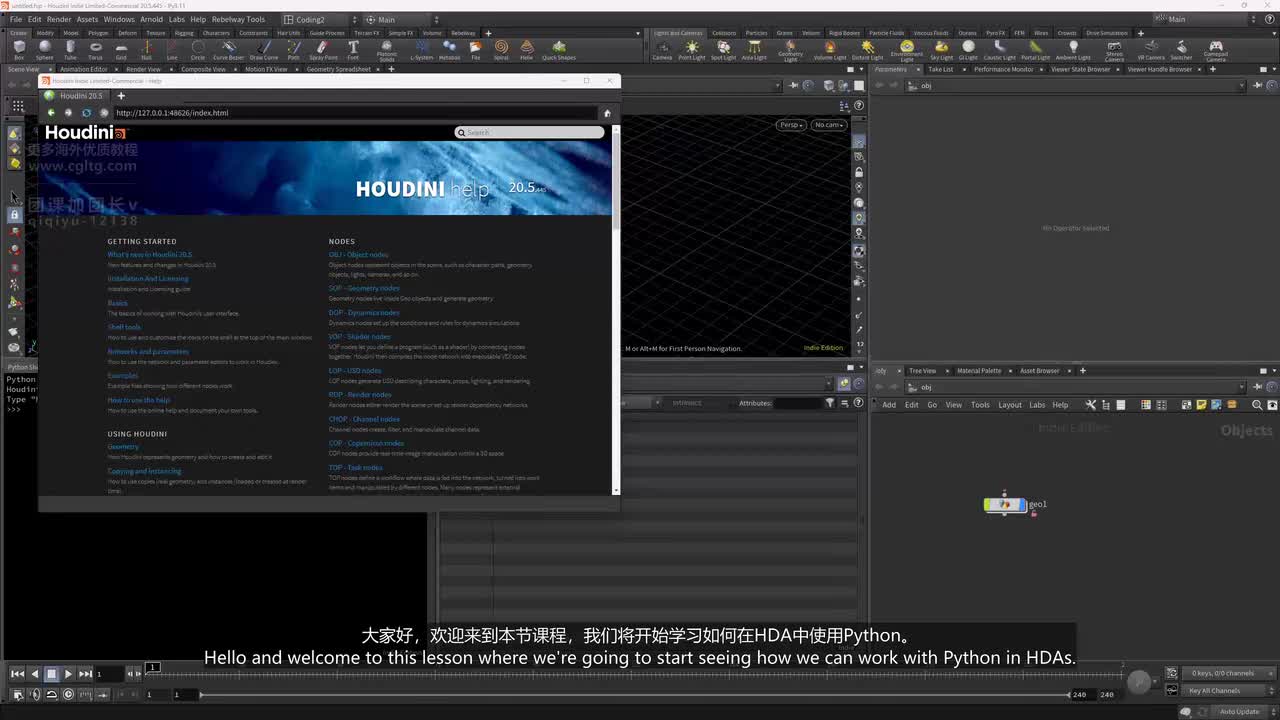The width and height of the screenshot is (1280, 720).
Task: Open the DOP - Dynamics nodes link
Action: [x=364, y=312]
